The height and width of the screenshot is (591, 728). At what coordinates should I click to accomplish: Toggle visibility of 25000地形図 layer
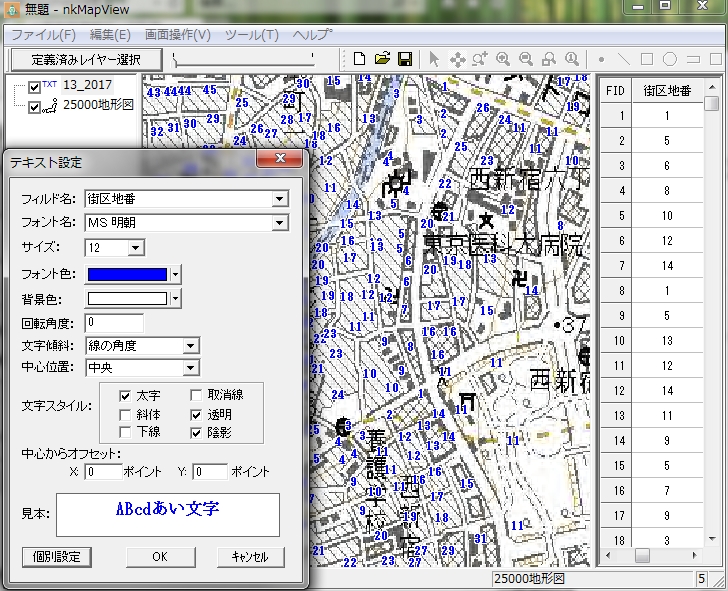pyautogui.click(x=35, y=106)
